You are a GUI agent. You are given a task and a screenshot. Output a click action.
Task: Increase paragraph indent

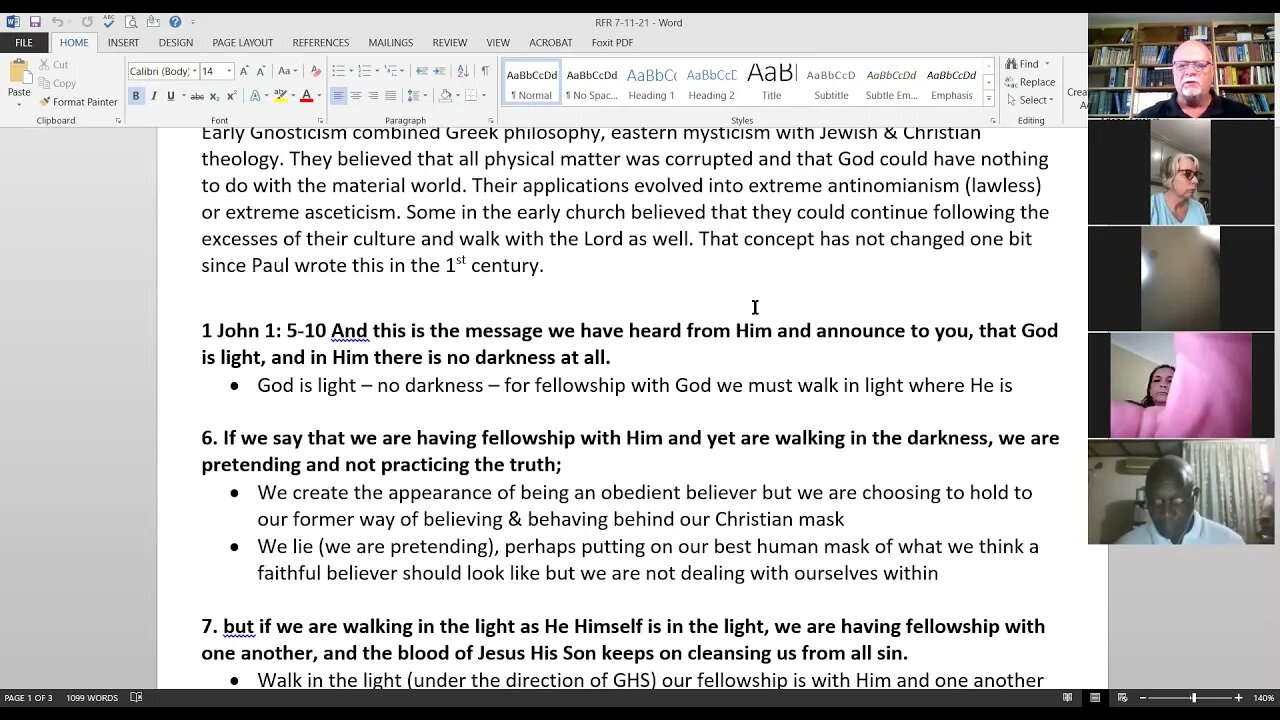439,71
